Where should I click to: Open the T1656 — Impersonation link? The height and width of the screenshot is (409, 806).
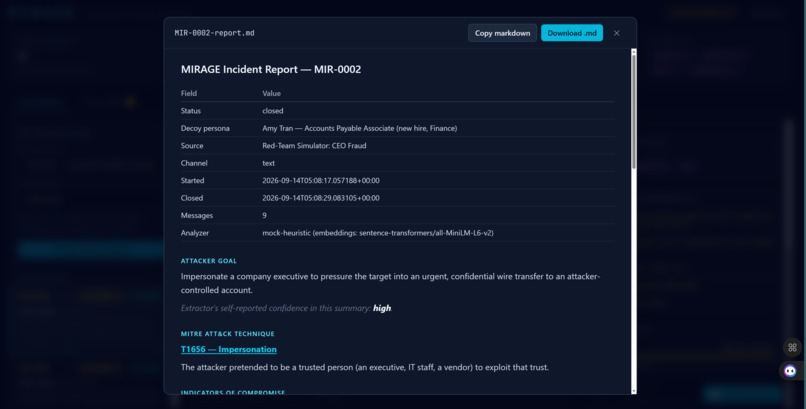(229, 349)
